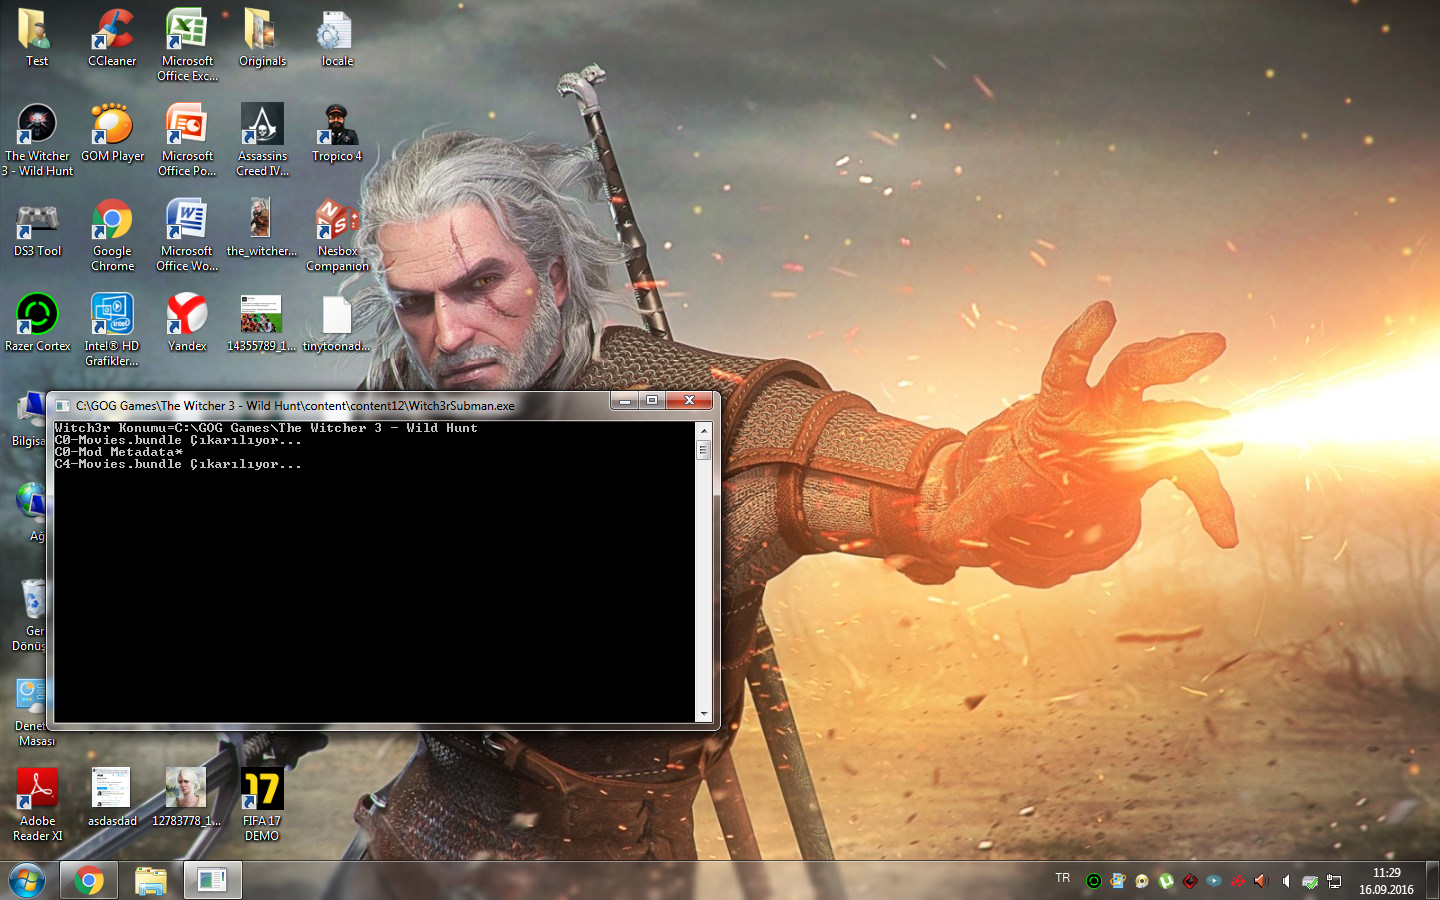Open the Windows Start menu
Image resolution: width=1440 pixels, height=900 pixels.
pos(27,880)
